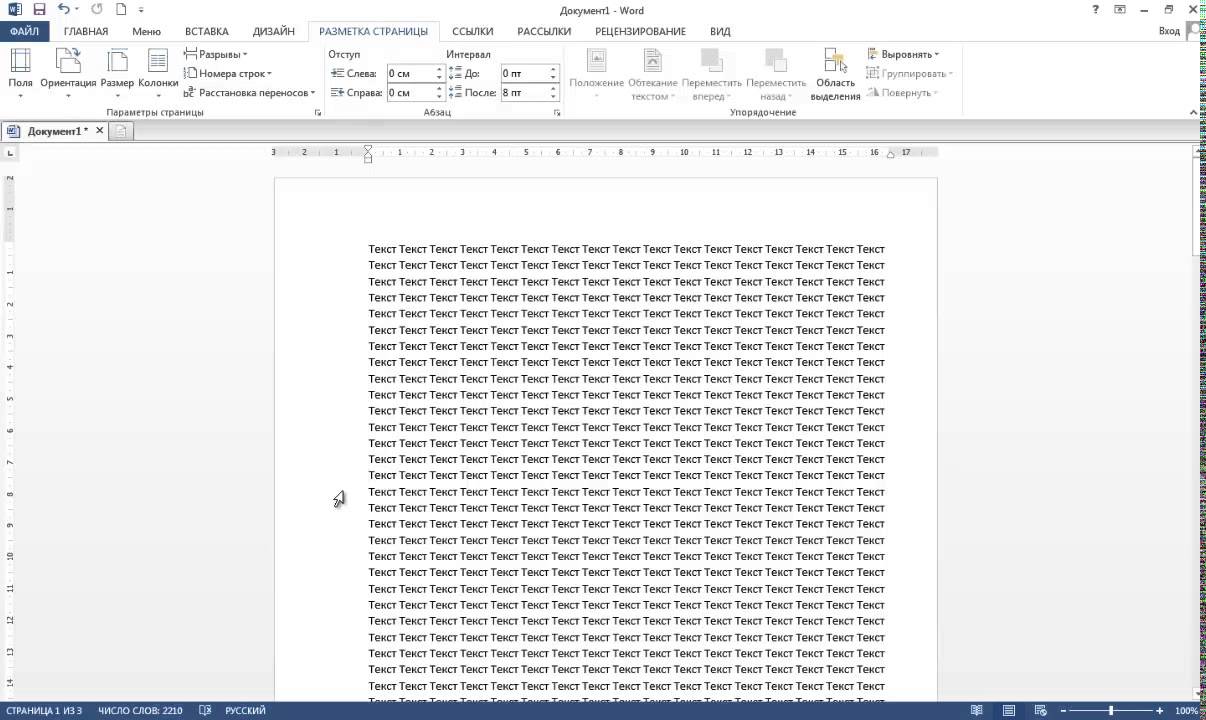Collapse the ribbon using the arrow

pos(1194,113)
